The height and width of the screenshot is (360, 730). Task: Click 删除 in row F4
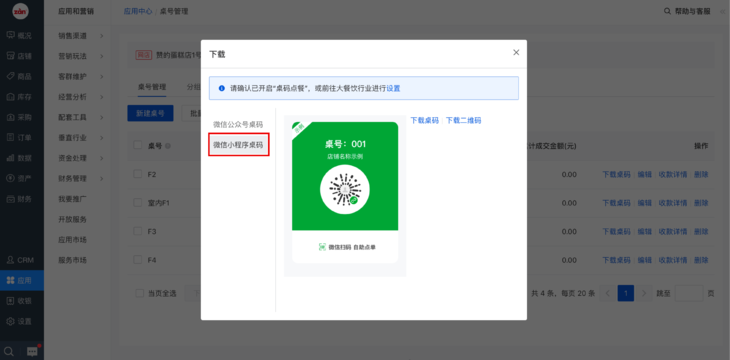[x=701, y=260]
